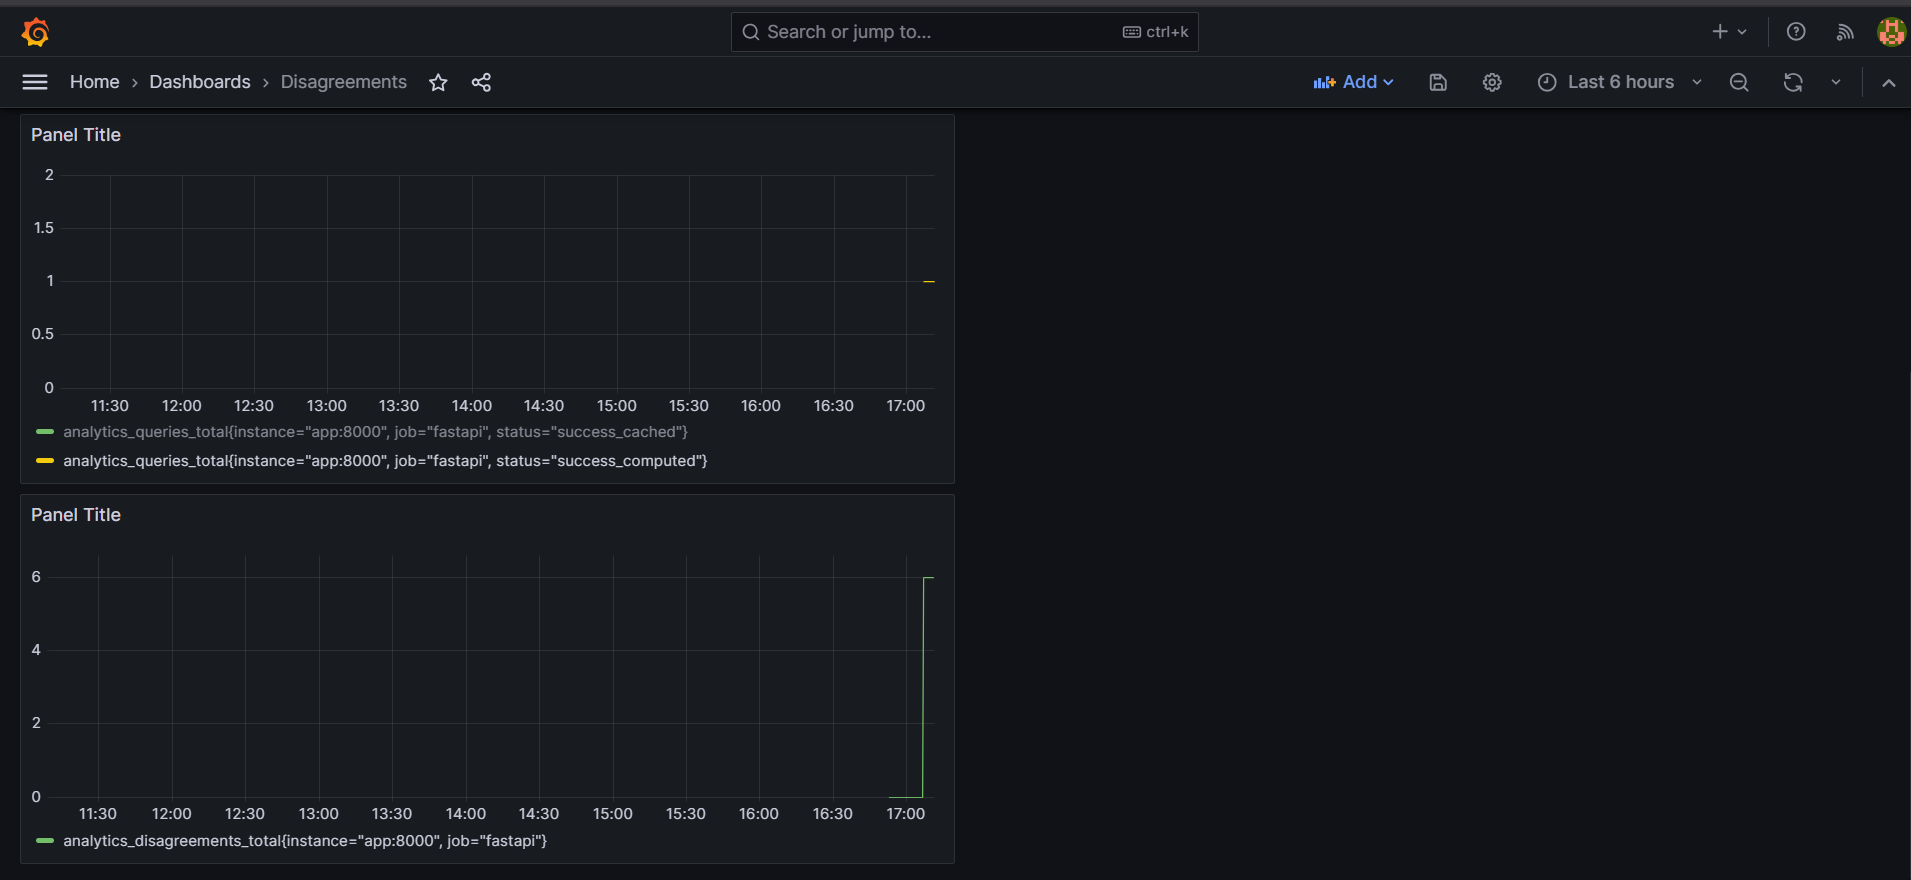Screen dimensions: 1911x880
Task: Zoom out the time range
Action: pos(1739,82)
